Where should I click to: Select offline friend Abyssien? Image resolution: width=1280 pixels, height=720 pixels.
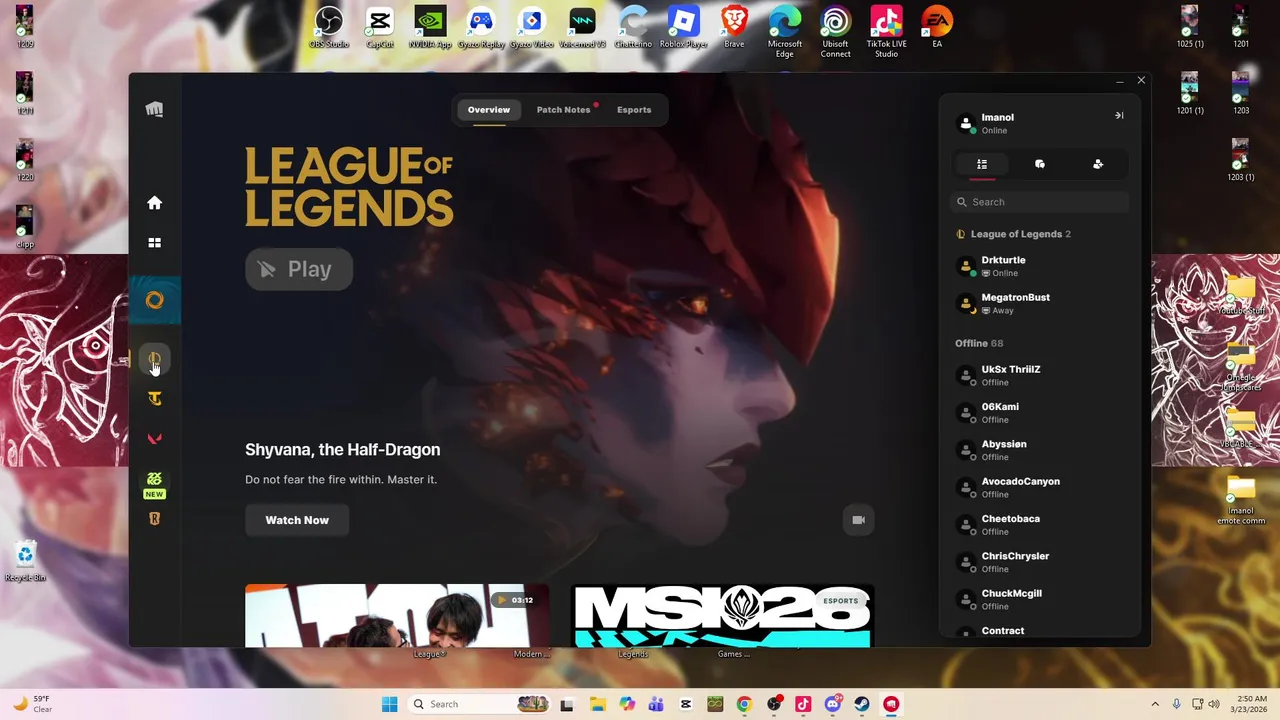point(1040,450)
